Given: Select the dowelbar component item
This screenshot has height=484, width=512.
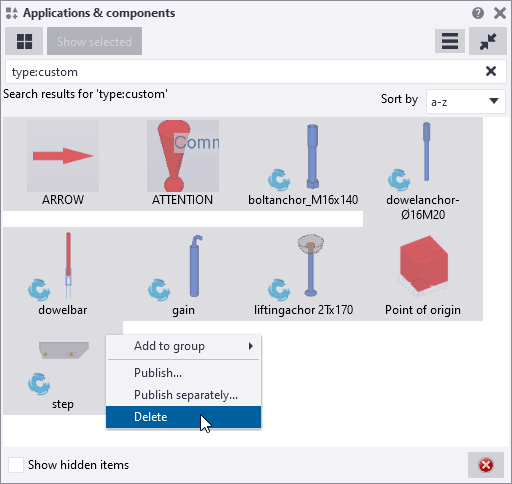Looking at the screenshot, I should coord(63,274).
